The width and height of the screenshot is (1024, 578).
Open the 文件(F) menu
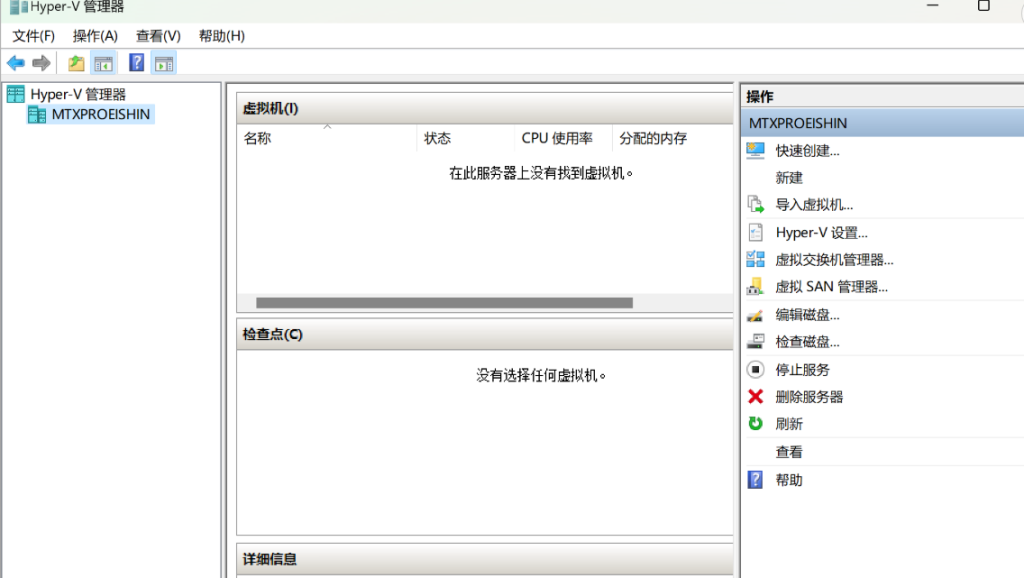33,36
